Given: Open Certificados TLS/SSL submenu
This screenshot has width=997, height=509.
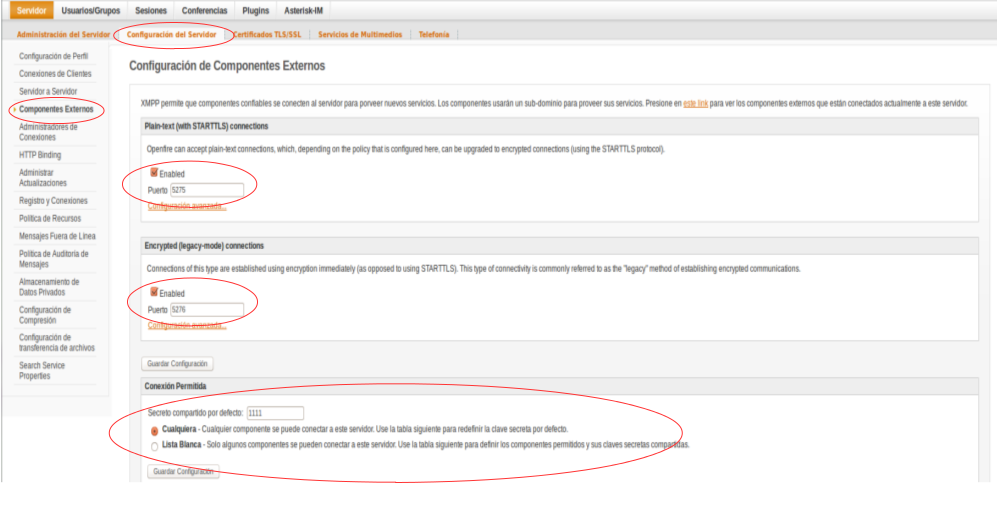Looking at the screenshot, I should [x=267, y=35].
